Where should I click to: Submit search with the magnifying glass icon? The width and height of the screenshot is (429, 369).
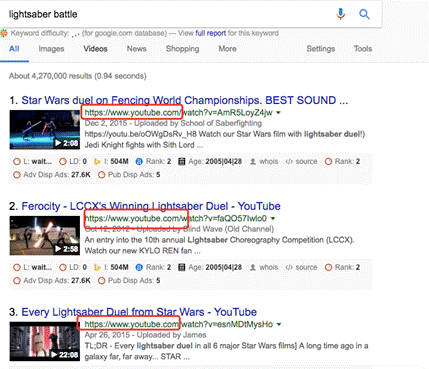364,14
